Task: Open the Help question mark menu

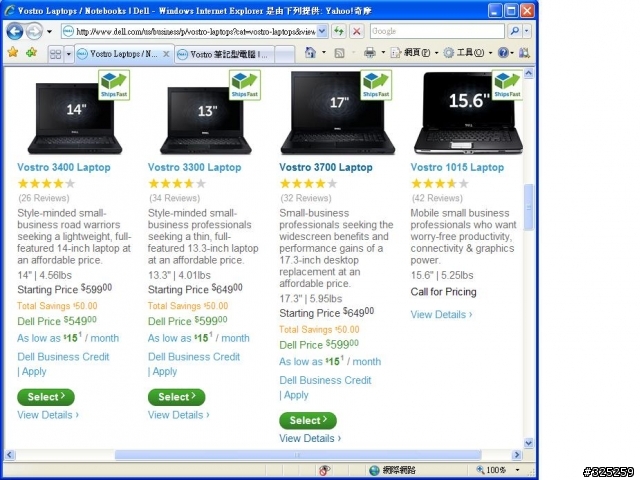Action: click(x=505, y=53)
